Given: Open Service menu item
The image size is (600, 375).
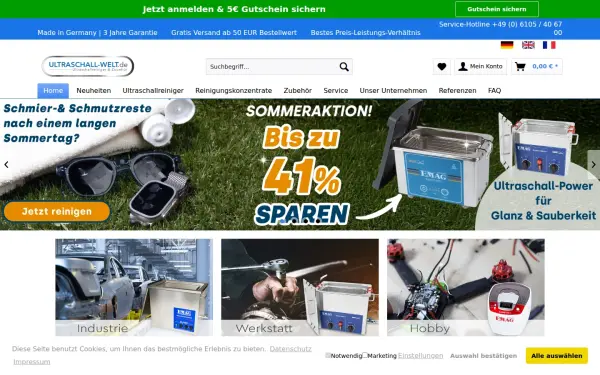Looking at the screenshot, I should click(x=336, y=91).
